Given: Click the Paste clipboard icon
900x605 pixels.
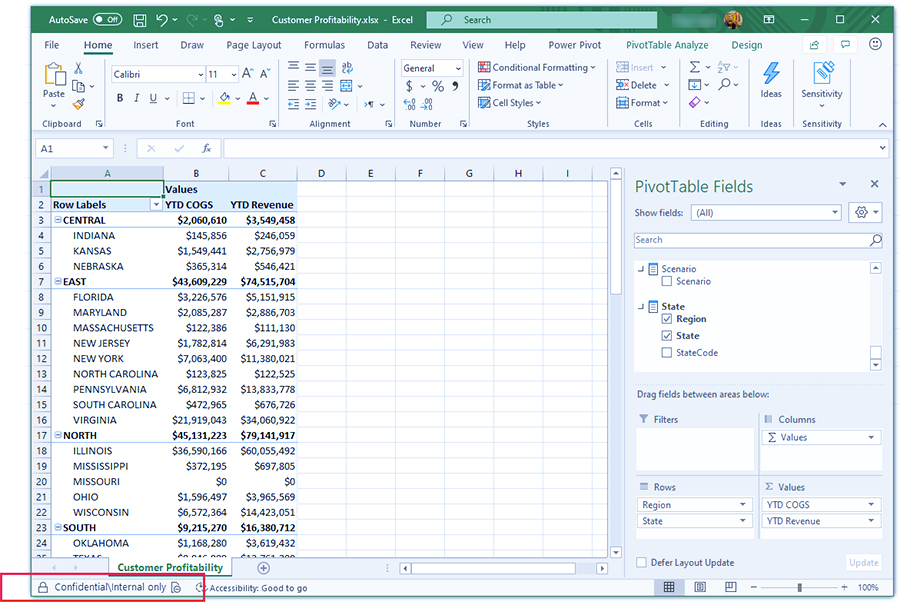Looking at the screenshot, I should [x=55, y=74].
